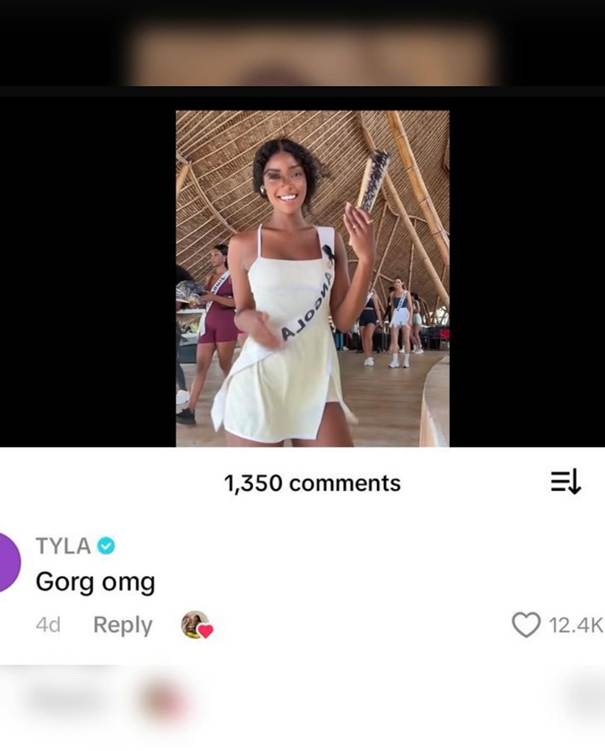This screenshot has width=605, height=751.
Task: Click the "4d" comment timestamp
Action: 48,625
